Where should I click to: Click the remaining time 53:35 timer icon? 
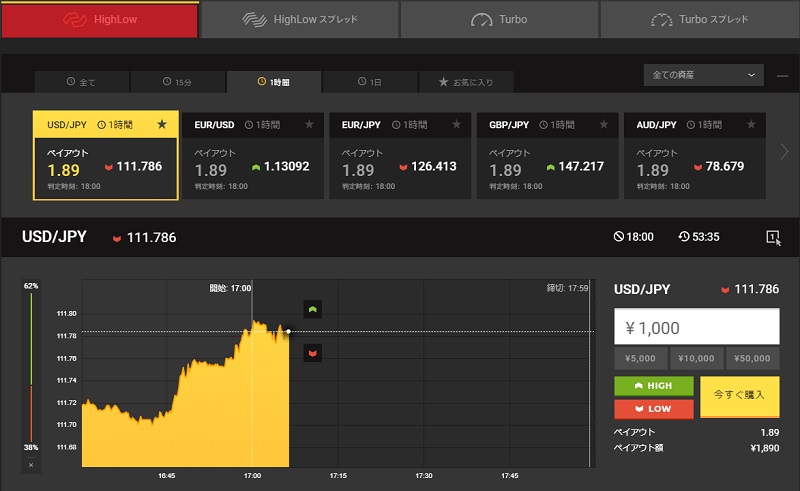click(684, 236)
